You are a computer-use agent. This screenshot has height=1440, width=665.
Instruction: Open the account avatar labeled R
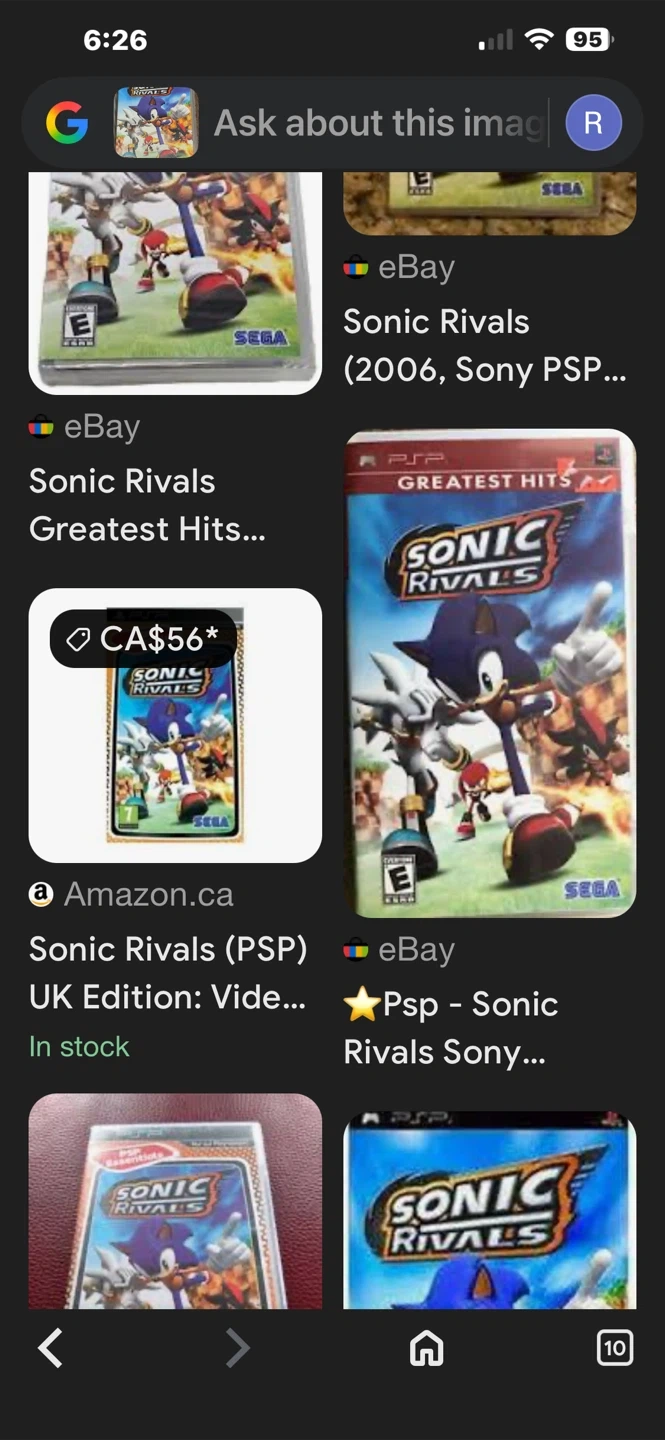click(593, 123)
